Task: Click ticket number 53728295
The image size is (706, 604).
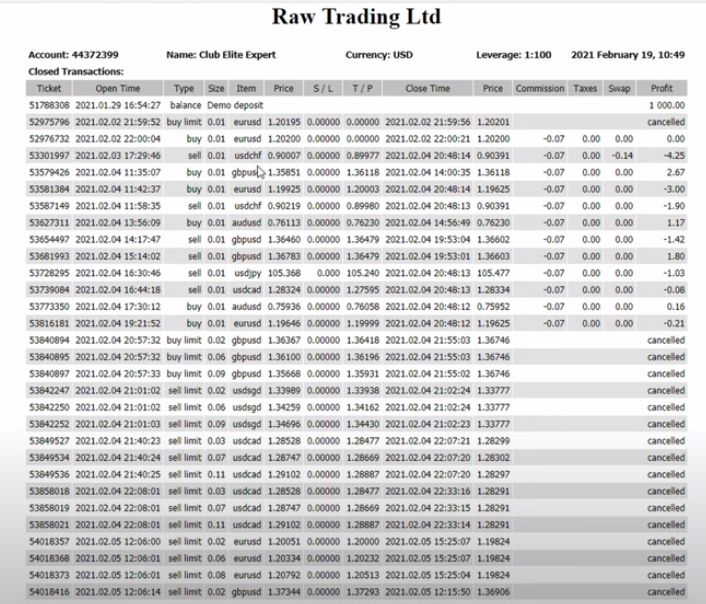Action: tap(50, 273)
